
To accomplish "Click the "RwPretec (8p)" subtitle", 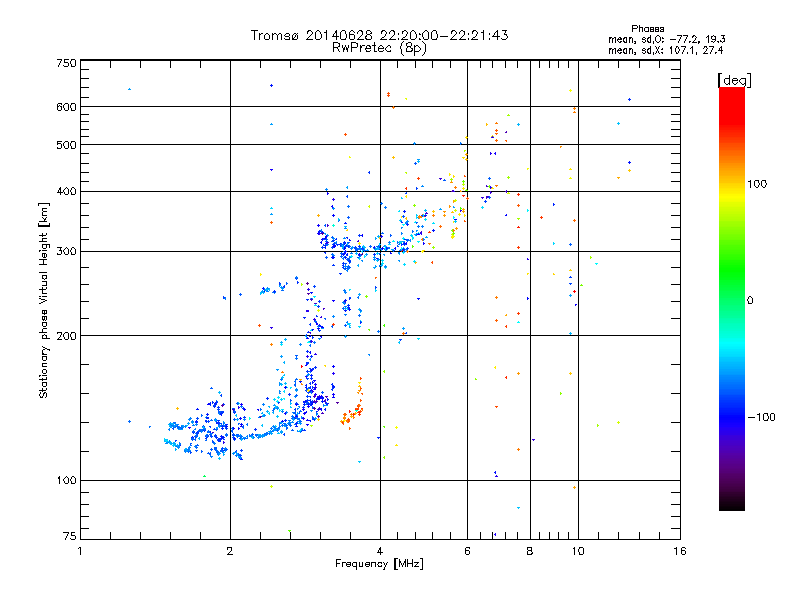I will pyautogui.click(x=379, y=48).
